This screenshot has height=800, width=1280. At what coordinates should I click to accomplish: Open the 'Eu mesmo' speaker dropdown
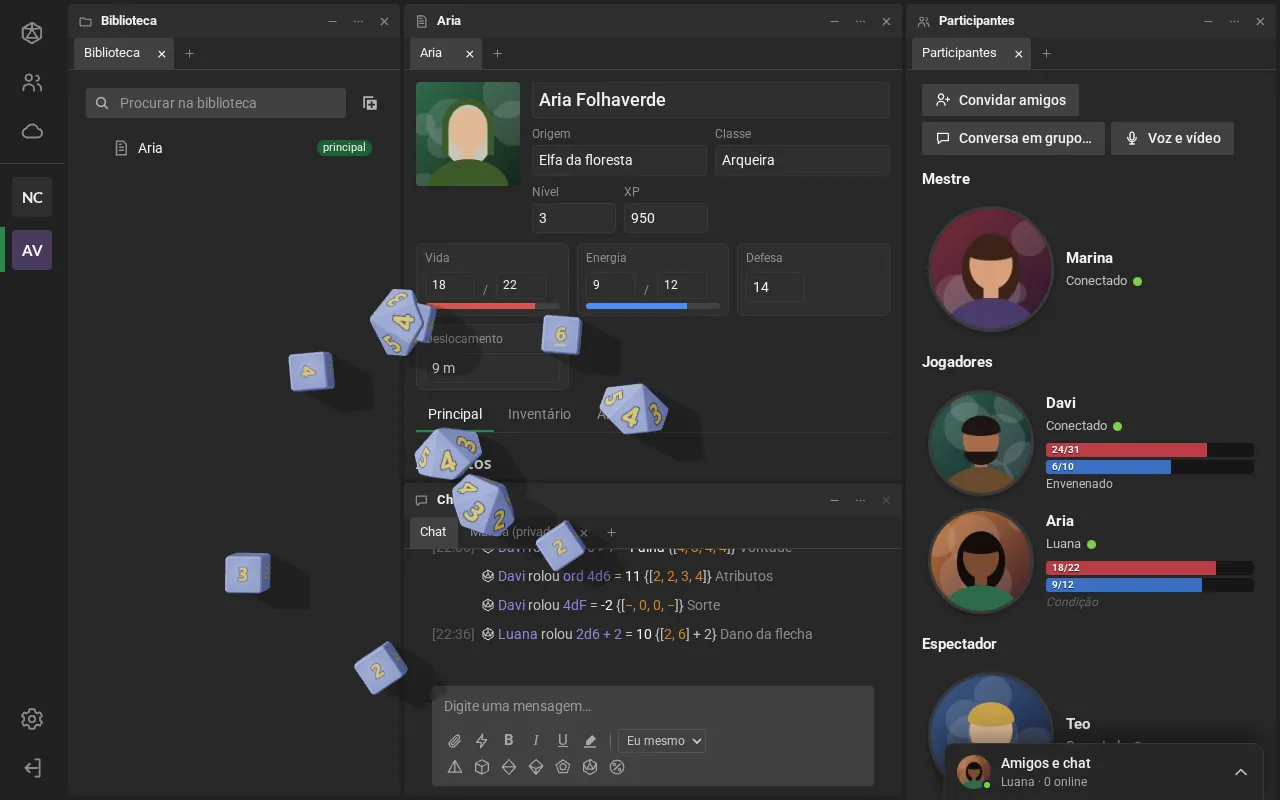(662, 741)
